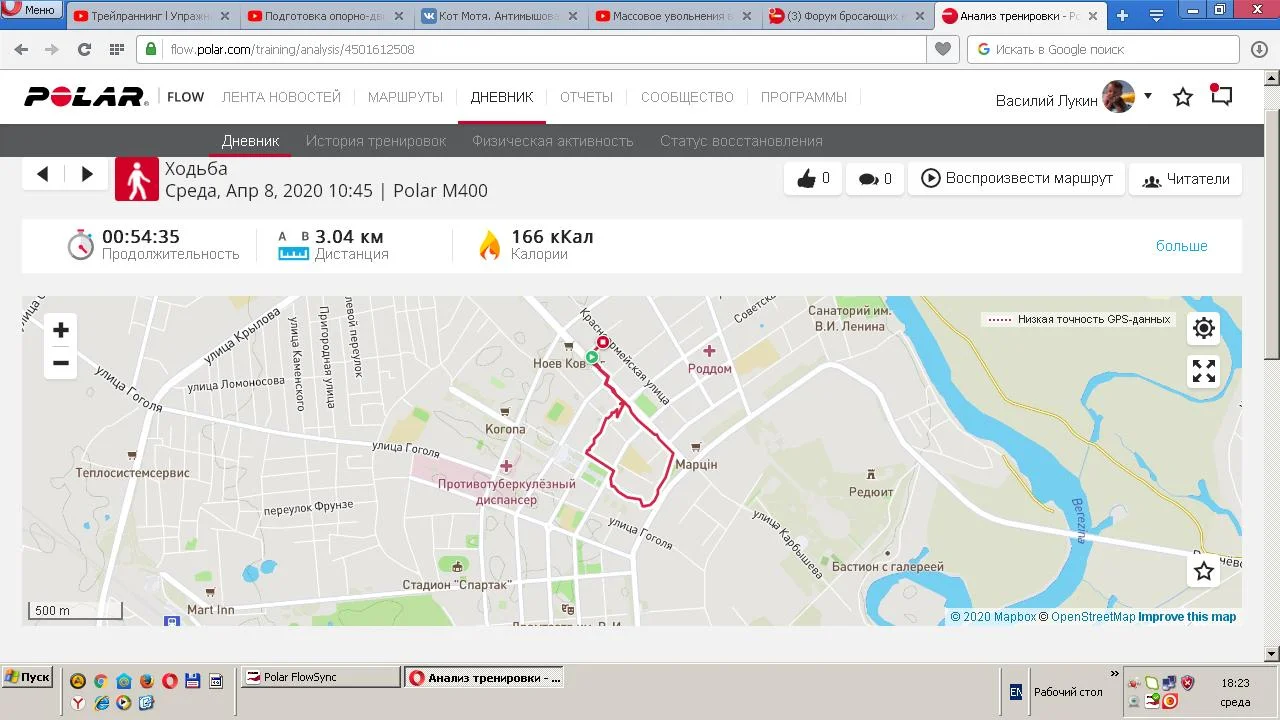Screen dimensions: 1280x720
Task: Zoom out on the map
Action: [x=61, y=363]
